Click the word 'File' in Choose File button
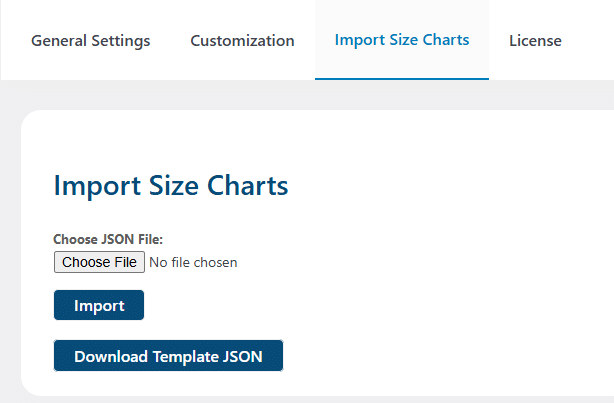The height and width of the screenshot is (403, 614). pos(125,262)
